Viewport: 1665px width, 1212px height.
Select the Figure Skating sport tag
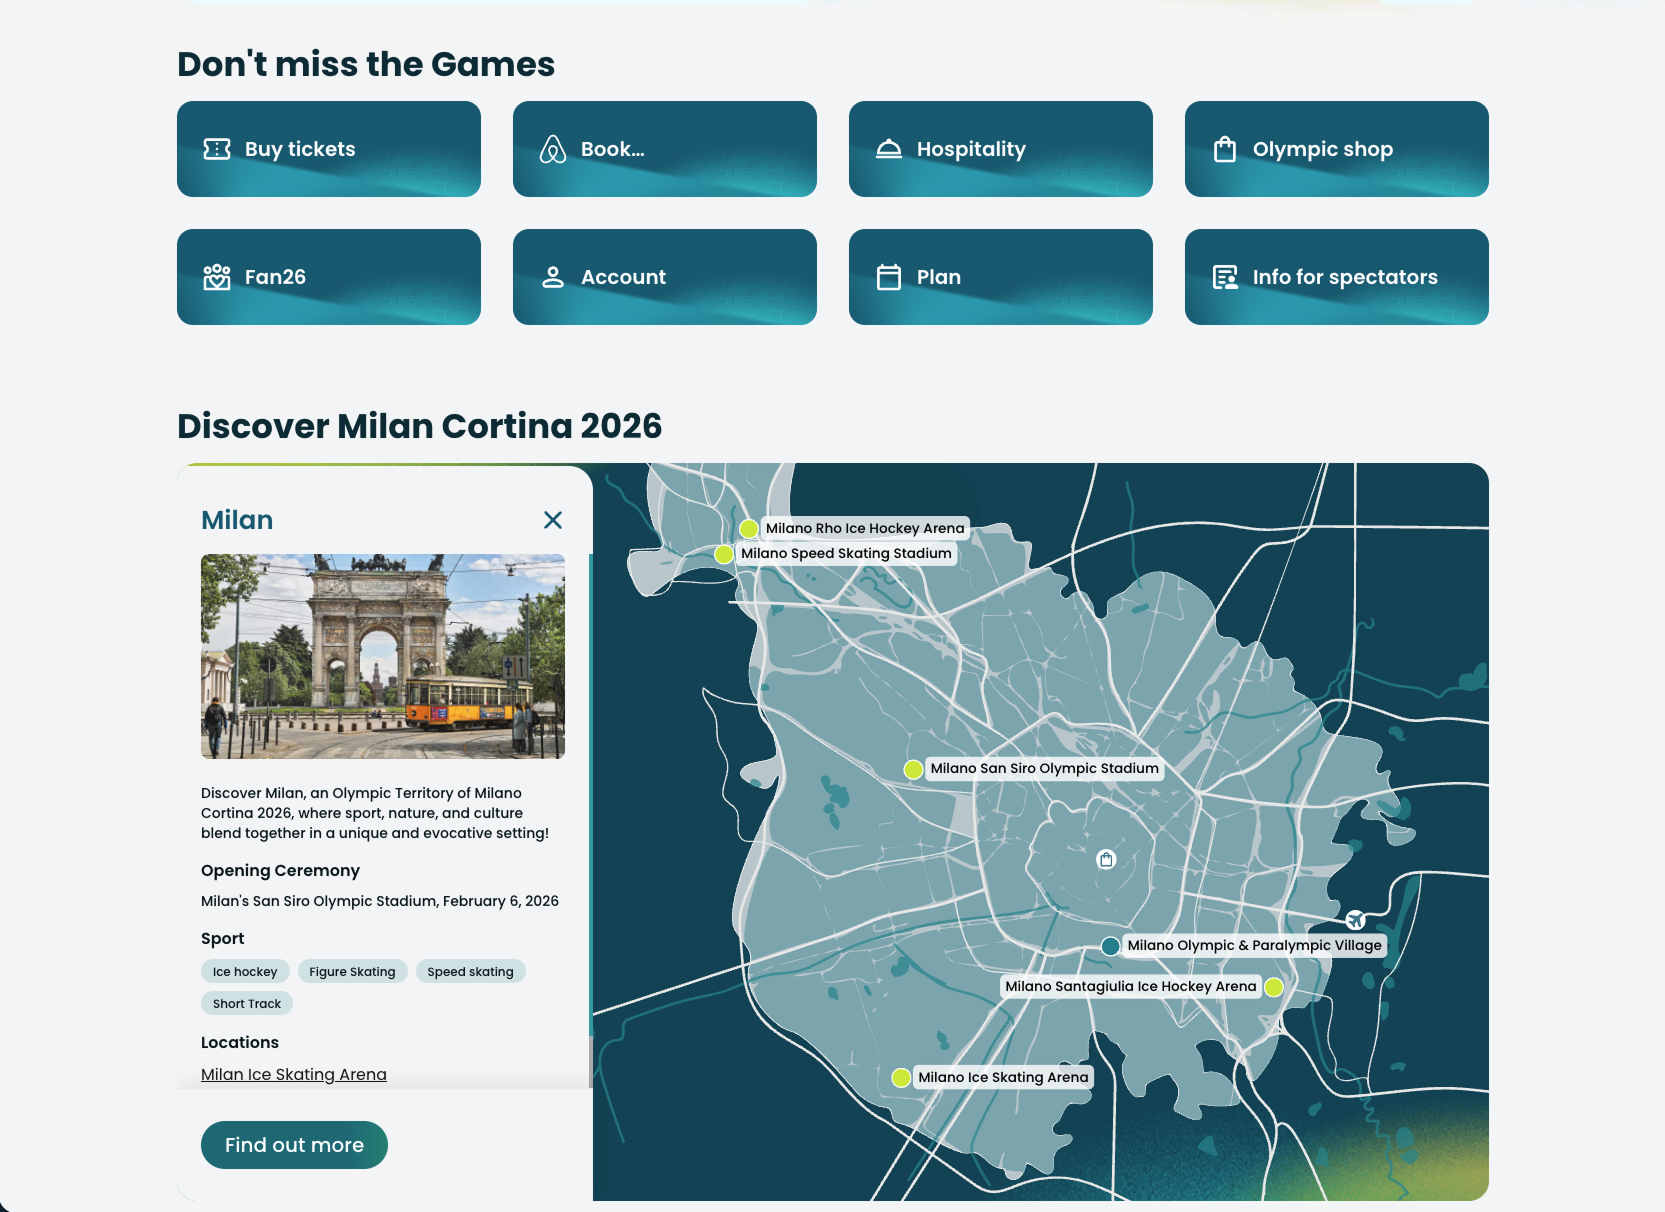pos(352,971)
